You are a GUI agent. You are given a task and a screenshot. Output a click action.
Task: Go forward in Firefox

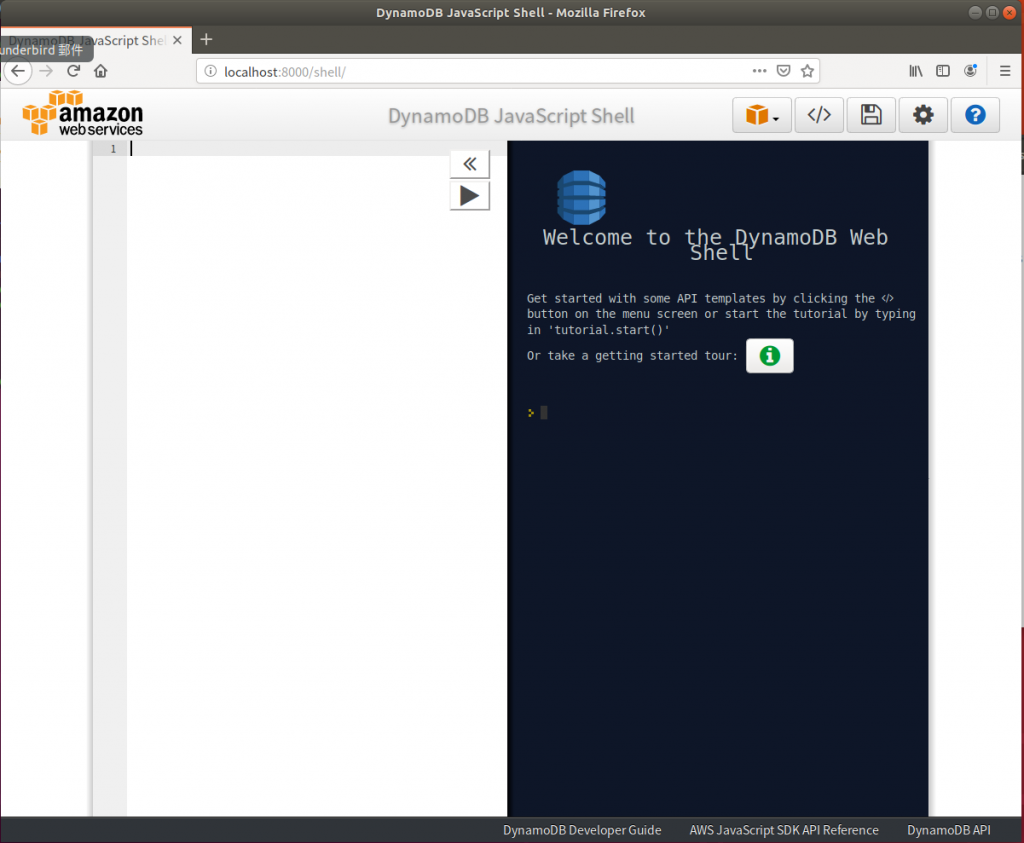46,71
